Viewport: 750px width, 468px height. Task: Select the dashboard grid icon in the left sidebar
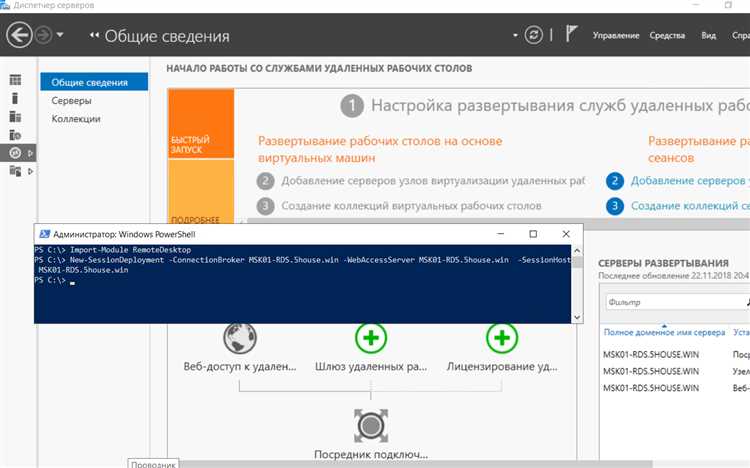pos(15,79)
